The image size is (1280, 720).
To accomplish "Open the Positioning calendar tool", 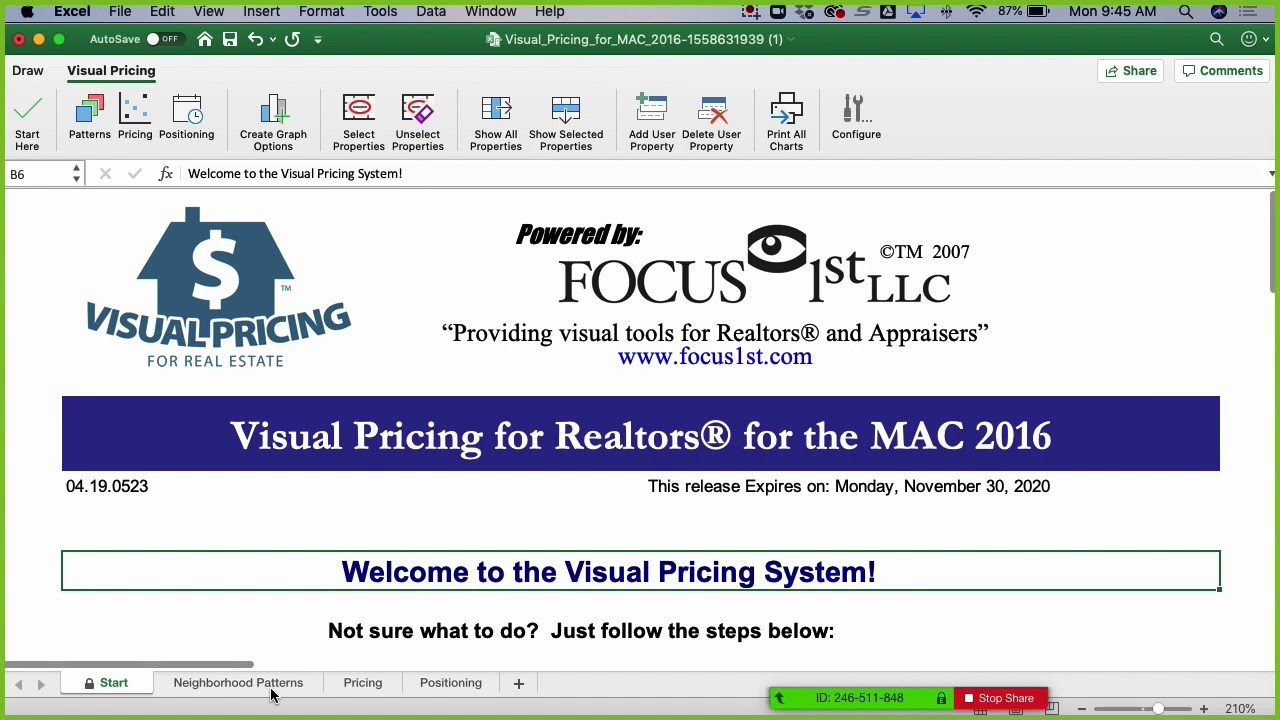I will pyautogui.click(x=186, y=117).
